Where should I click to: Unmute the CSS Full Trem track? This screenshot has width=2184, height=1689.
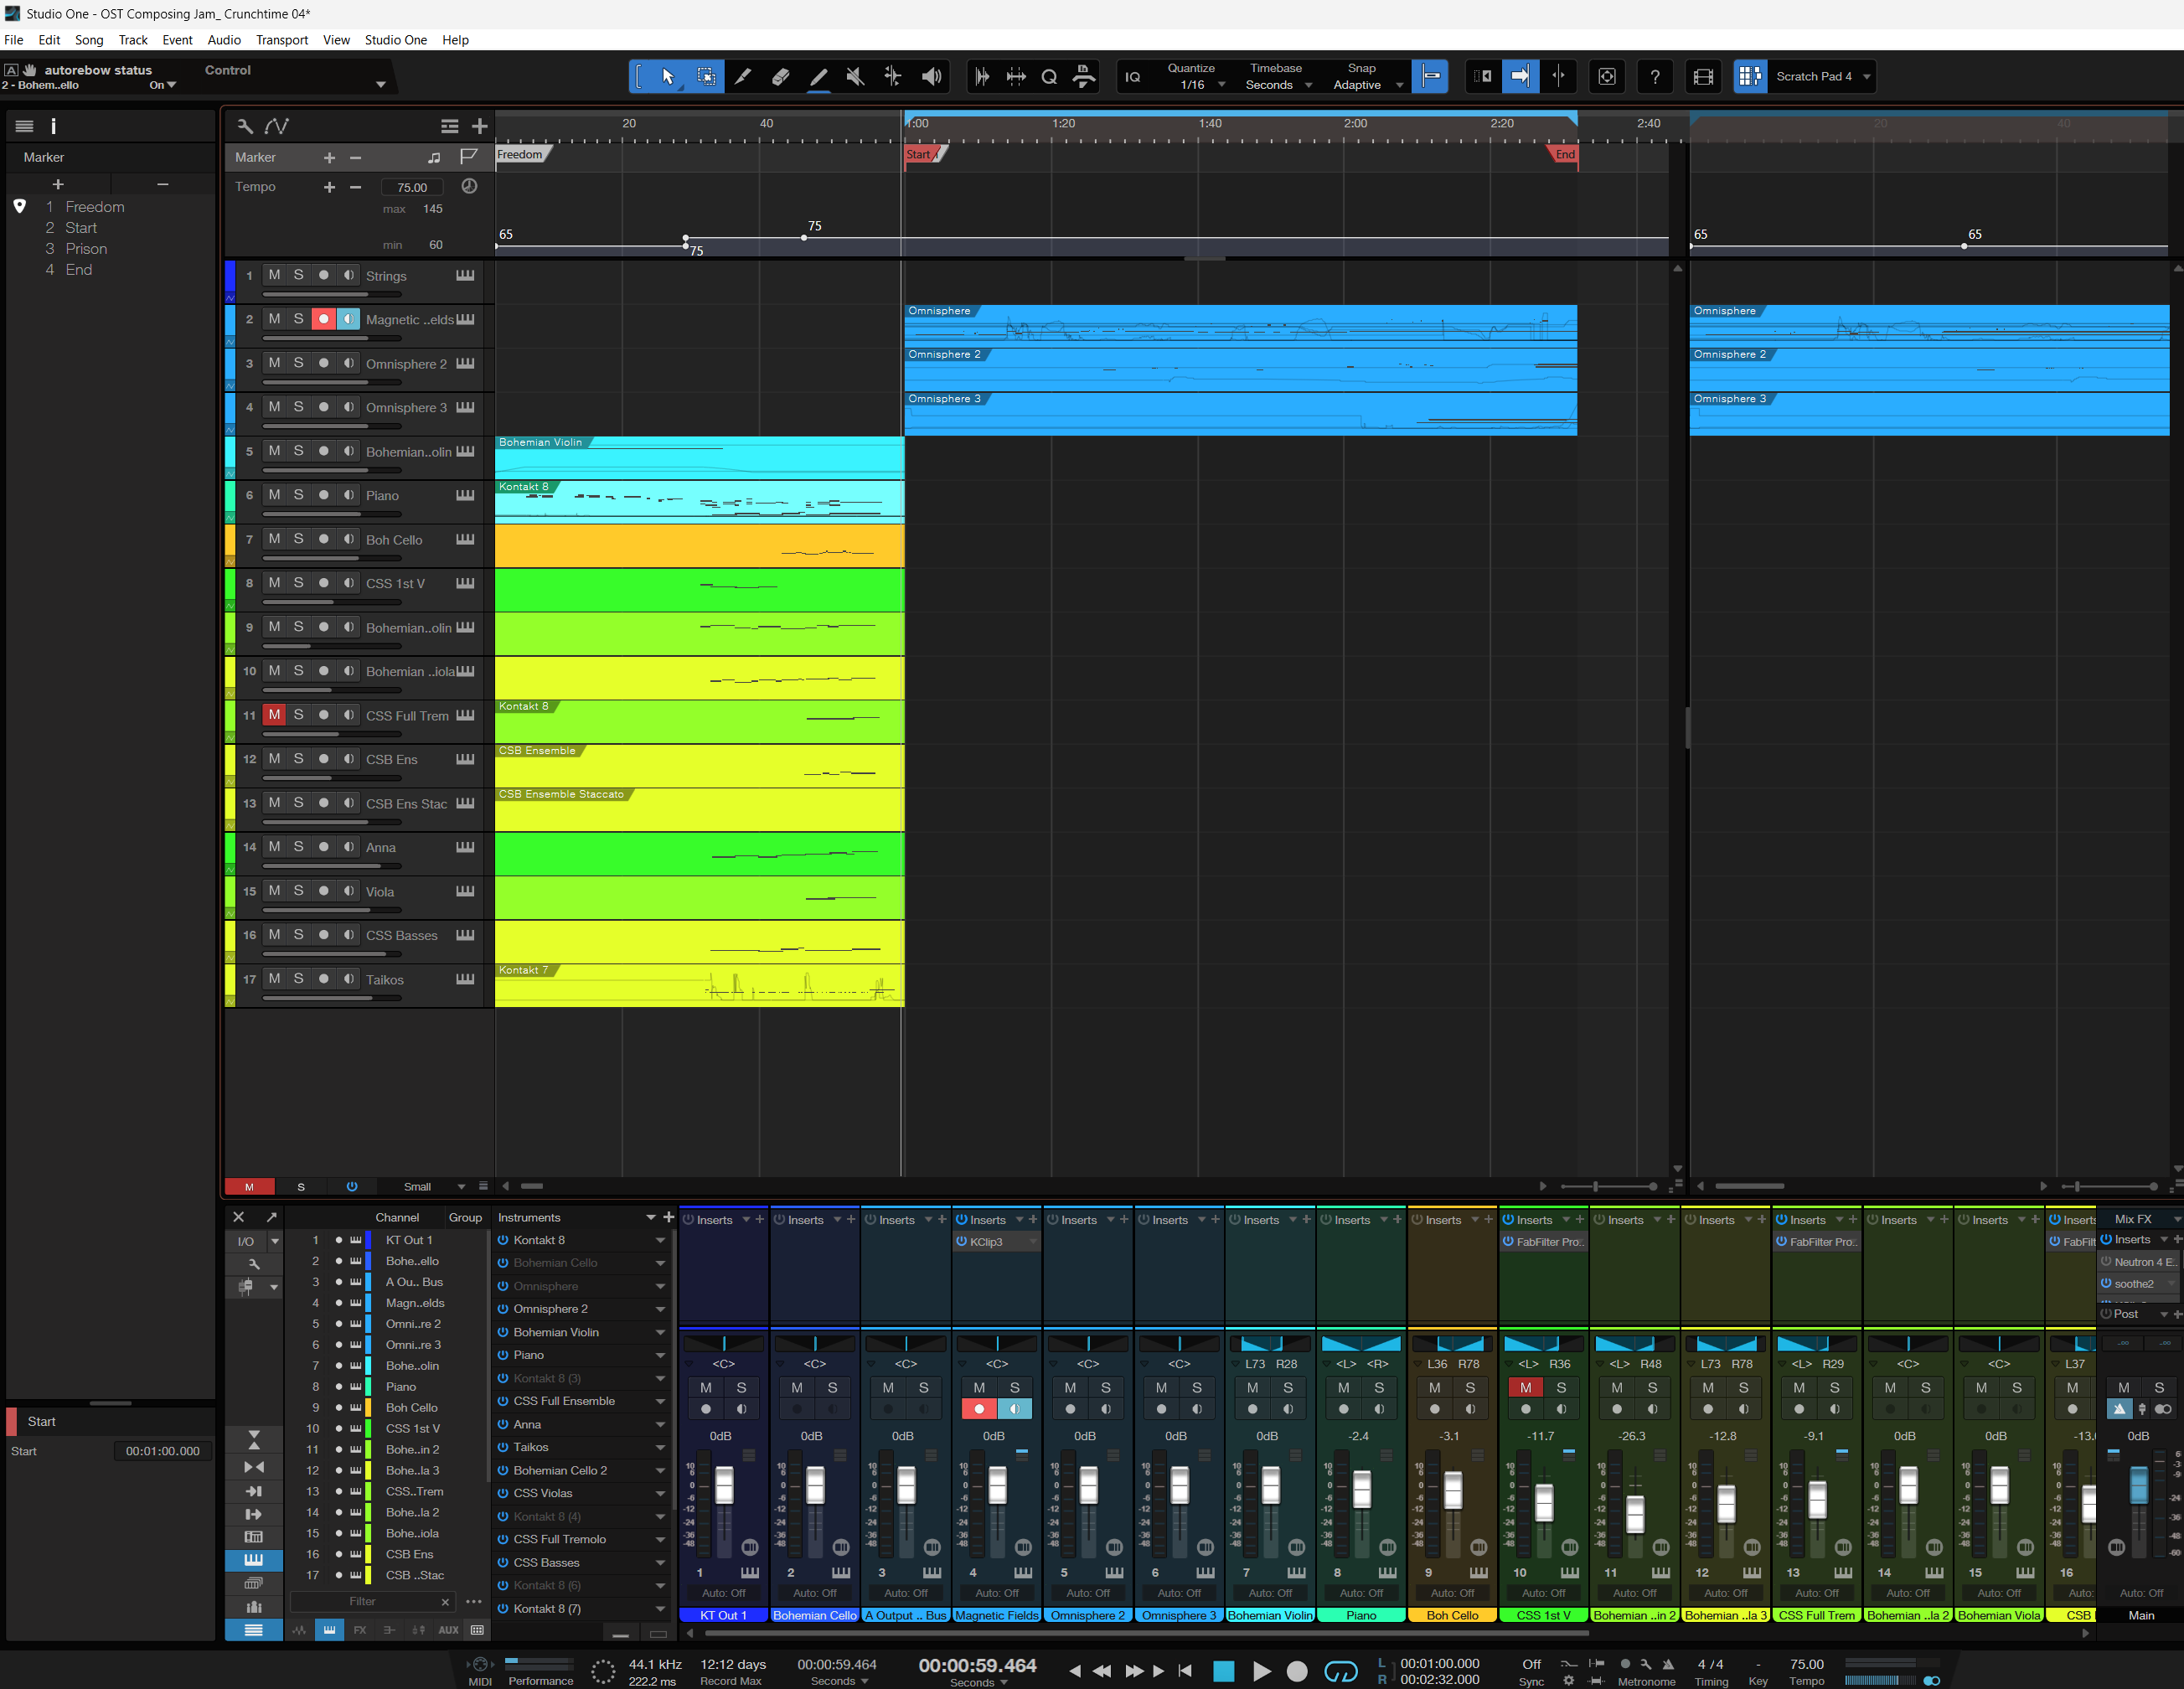click(274, 715)
